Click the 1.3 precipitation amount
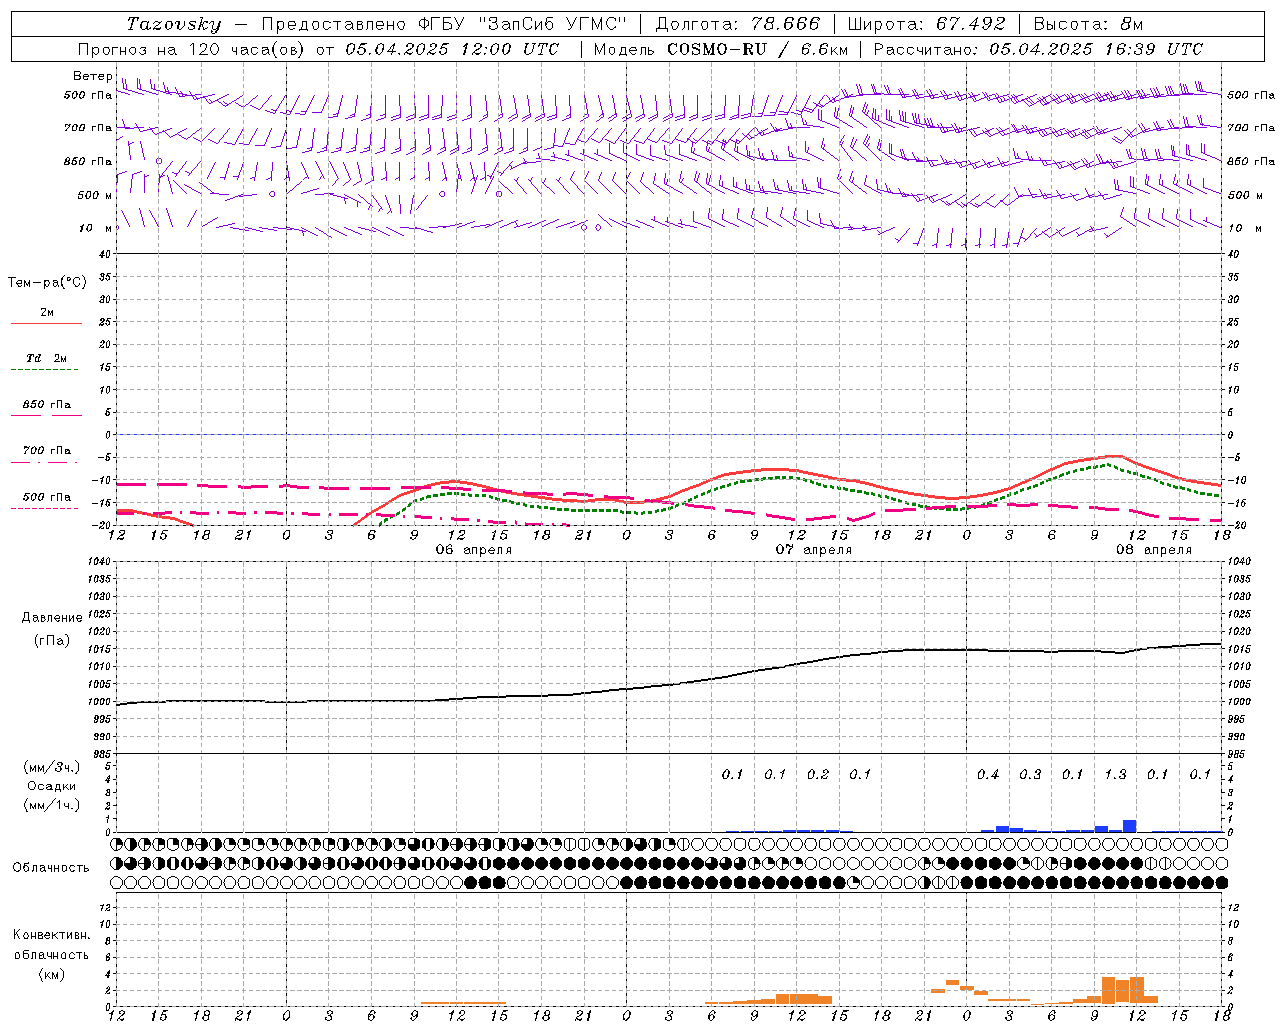This screenshot has width=1280, height=1024. click(x=1115, y=775)
